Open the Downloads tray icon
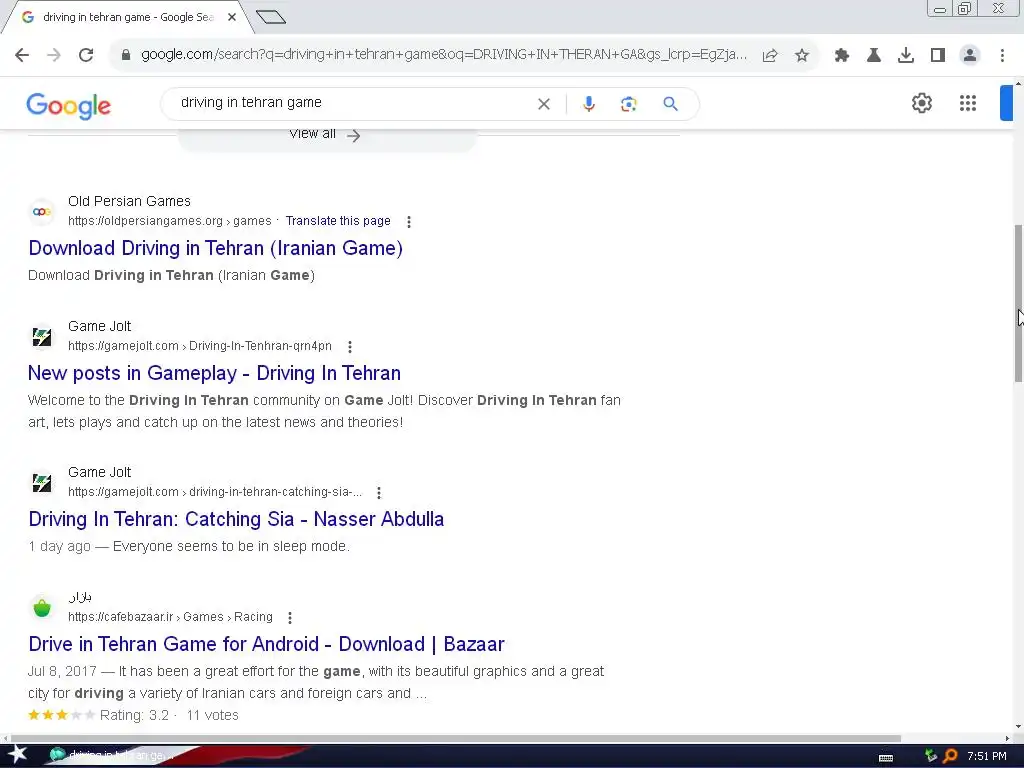 (906, 56)
